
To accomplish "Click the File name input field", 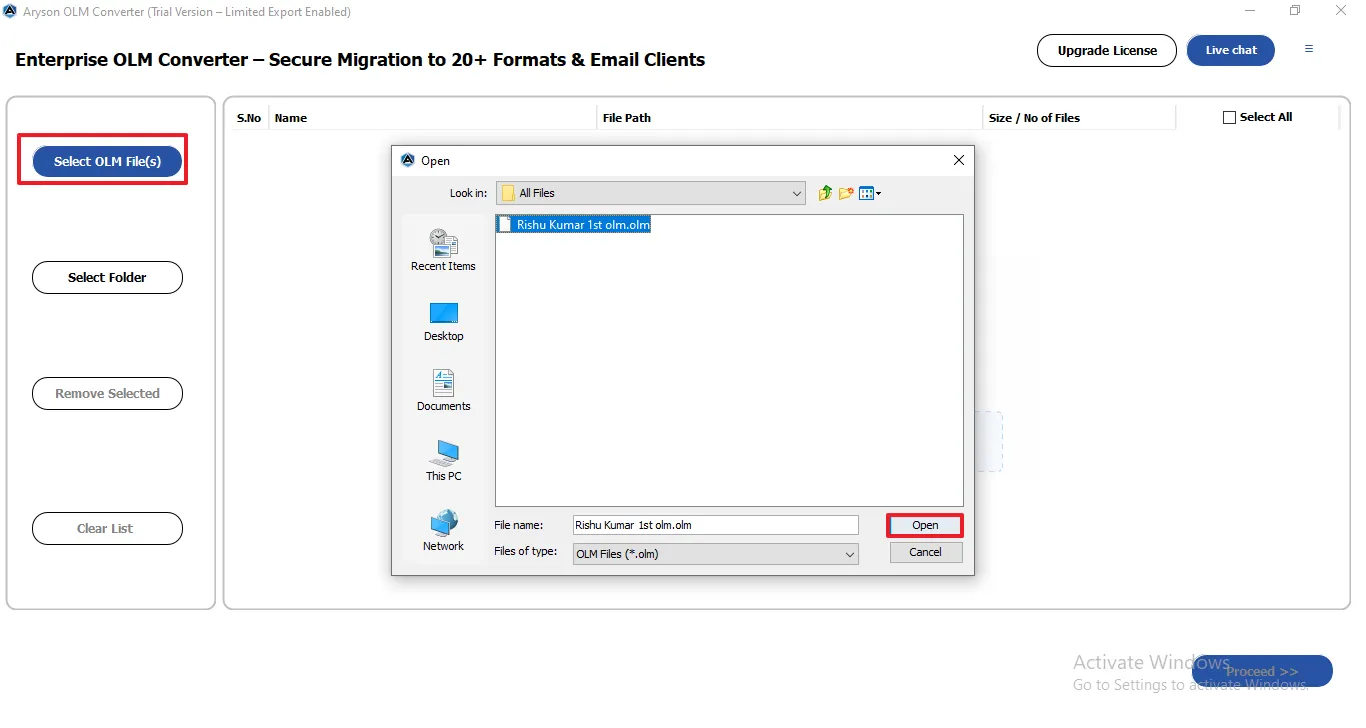I will point(715,525).
